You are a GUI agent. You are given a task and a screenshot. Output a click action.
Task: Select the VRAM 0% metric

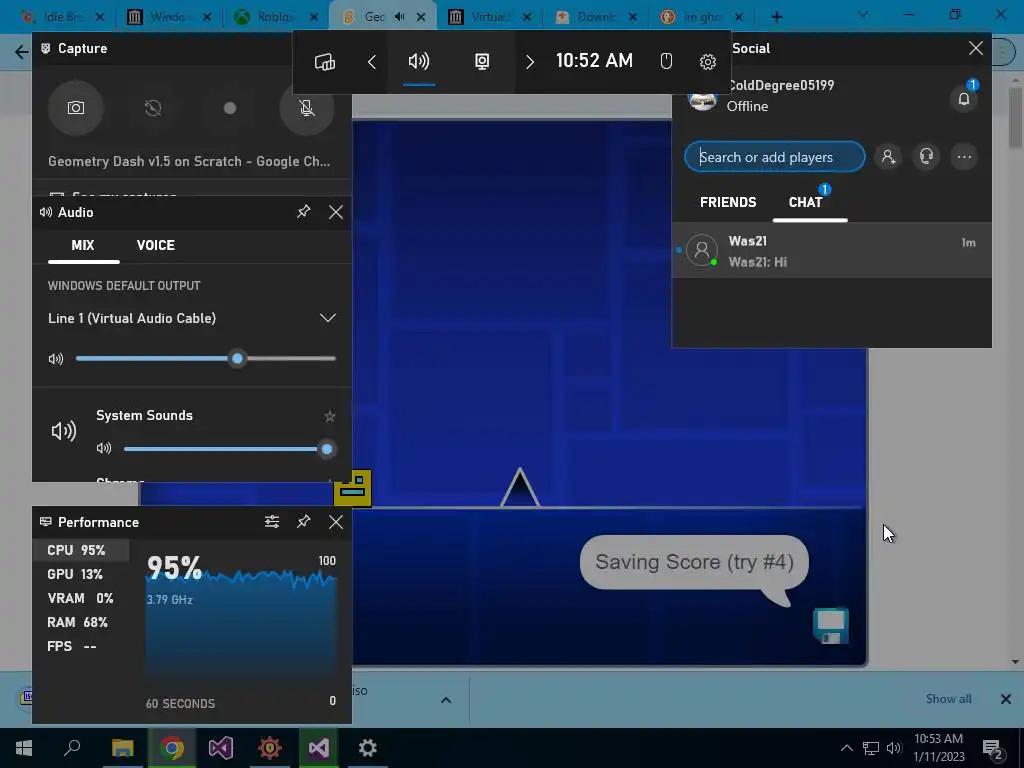81,598
